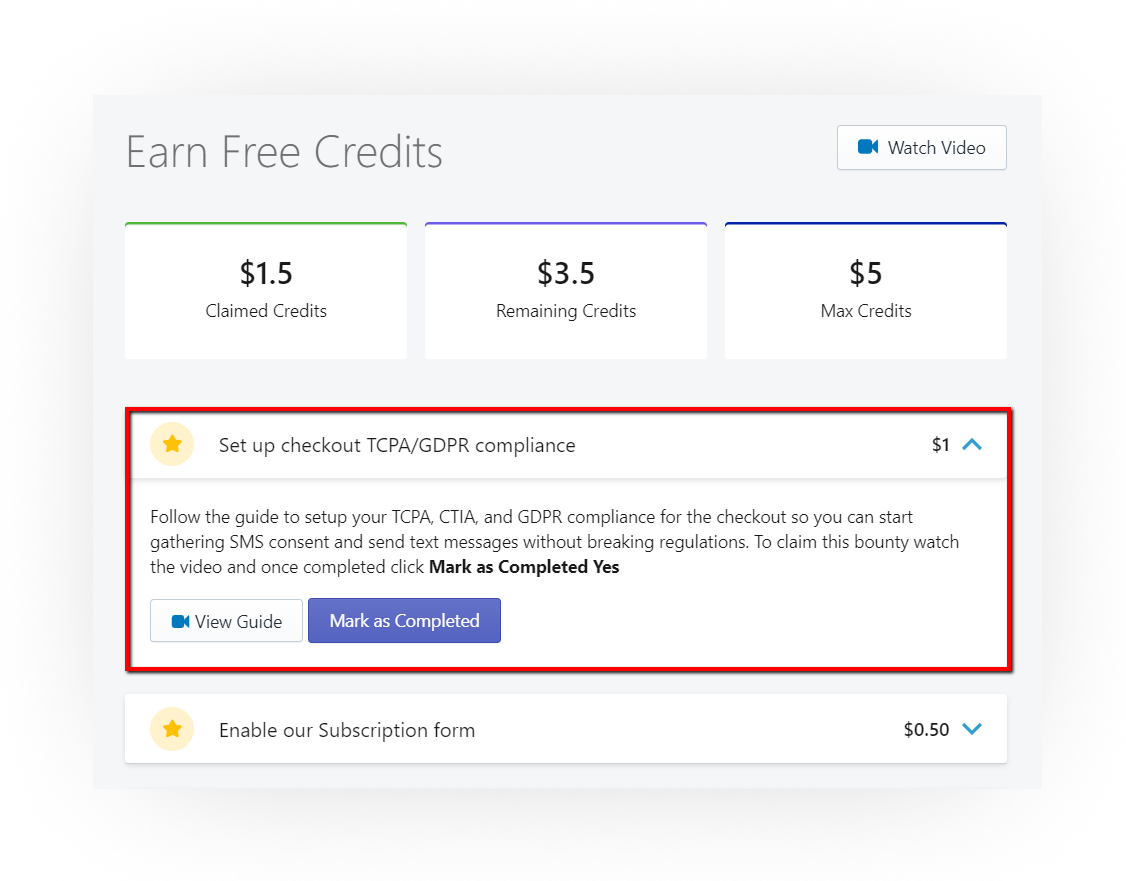Click the star icon beside TCPA/GDPR compliance
Screen dimensions: 1126x881
click(x=172, y=444)
